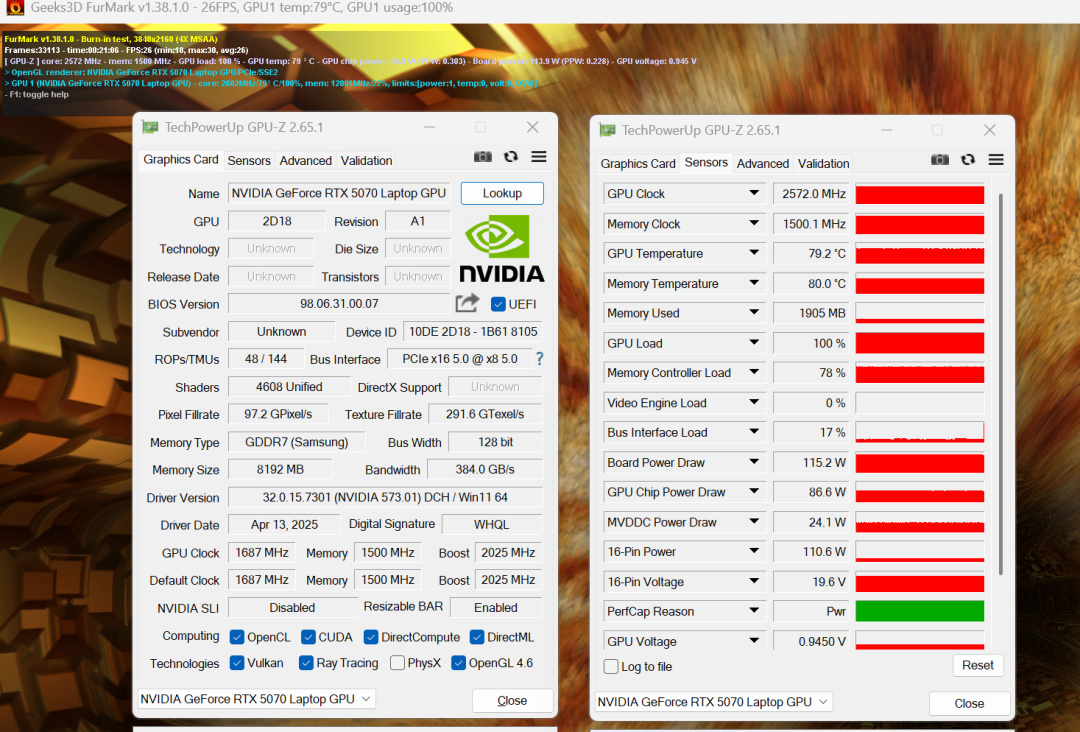Click the FurMark icon in title bar
Viewport: 1080px width, 732px height.
(x=14, y=8)
